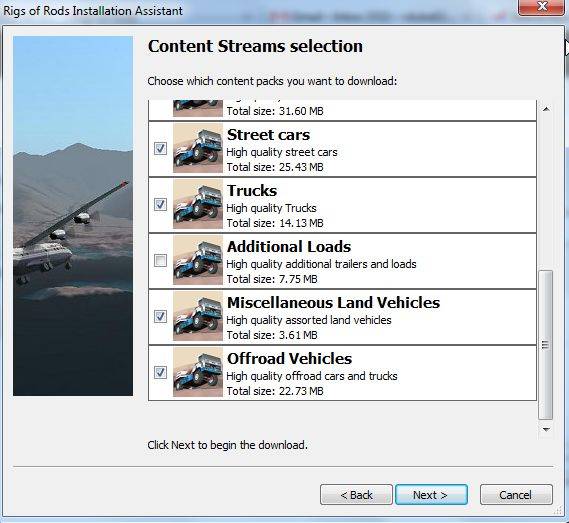Click the scrollbar up arrow
The width and height of the screenshot is (569, 523).
(x=546, y=109)
